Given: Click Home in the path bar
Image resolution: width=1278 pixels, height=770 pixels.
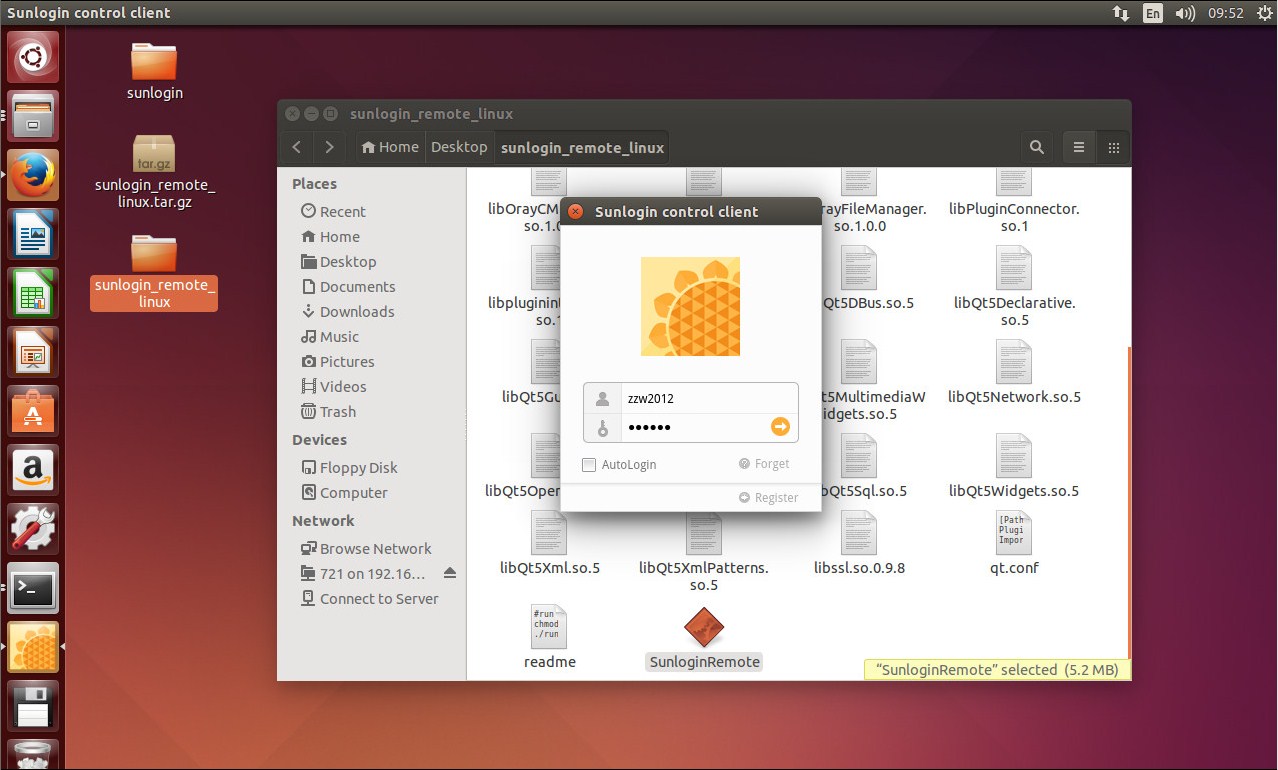Looking at the screenshot, I should pos(390,147).
